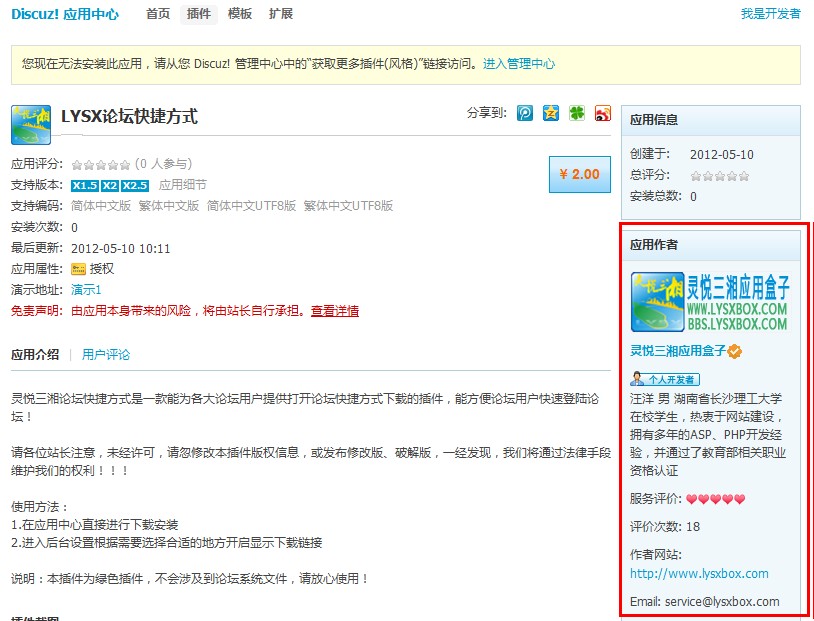
Task: Click the 安装总数: 0 text
Action: pos(663,196)
